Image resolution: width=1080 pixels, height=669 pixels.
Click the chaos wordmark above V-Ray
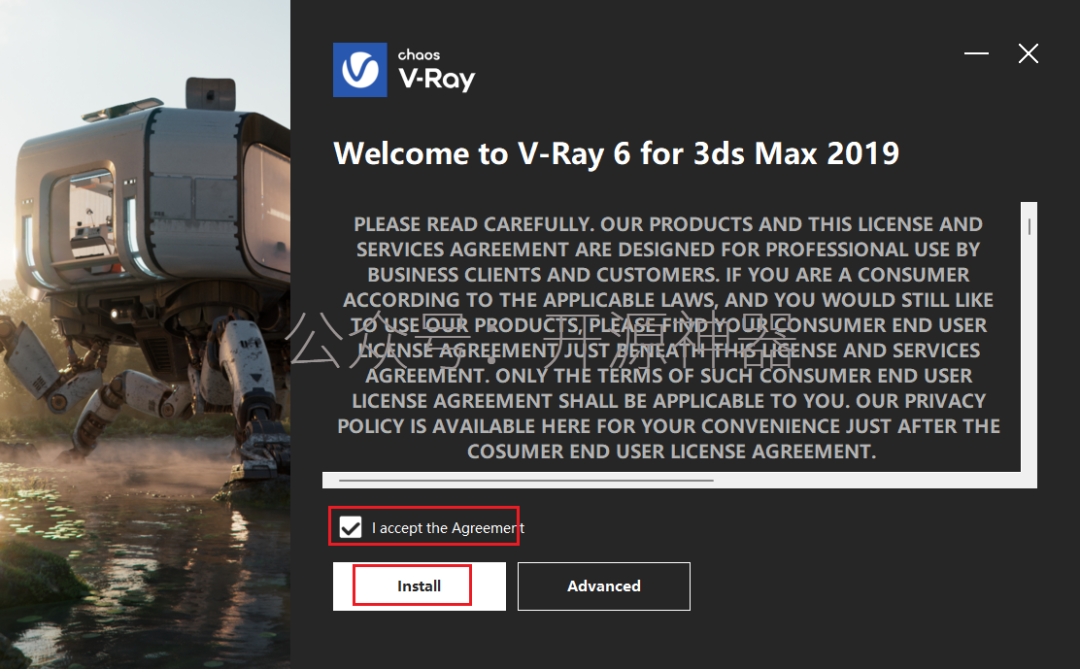point(419,54)
